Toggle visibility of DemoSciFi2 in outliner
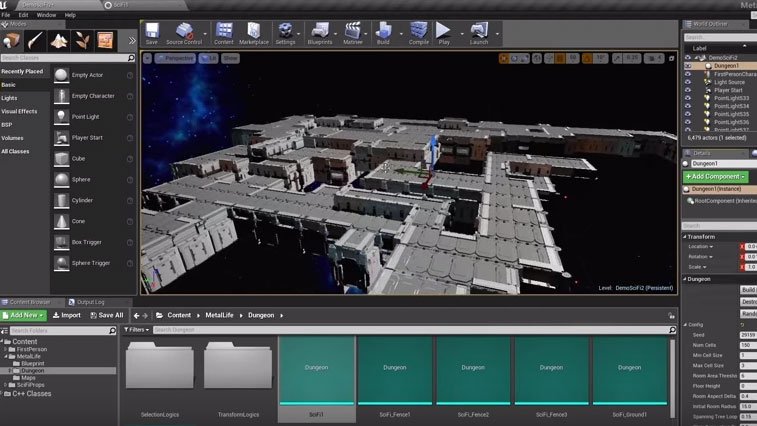Image resolution: width=757 pixels, height=426 pixels. click(x=688, y=57)
